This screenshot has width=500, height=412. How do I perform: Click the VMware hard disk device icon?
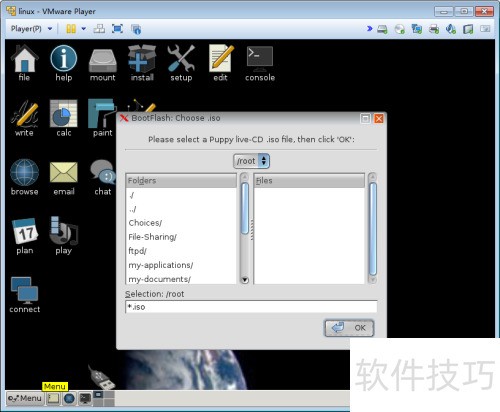[x=382, y=29]
